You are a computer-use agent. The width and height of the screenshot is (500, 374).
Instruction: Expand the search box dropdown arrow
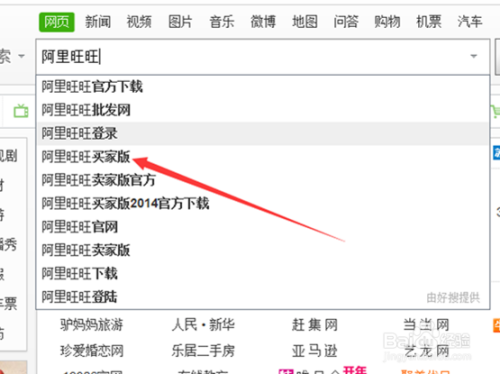474,56
